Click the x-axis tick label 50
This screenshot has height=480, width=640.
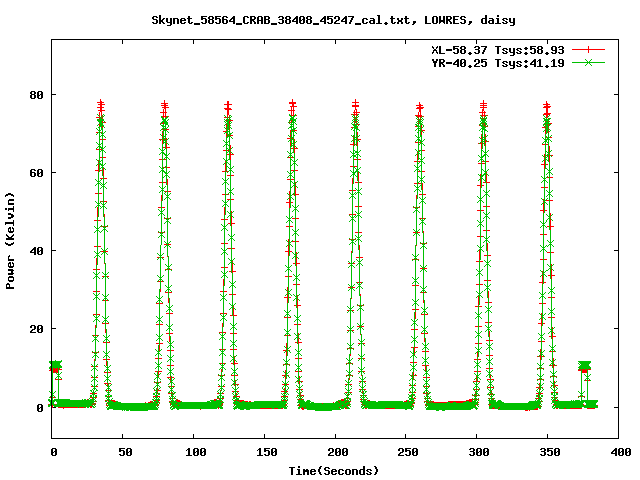point(125,452)
